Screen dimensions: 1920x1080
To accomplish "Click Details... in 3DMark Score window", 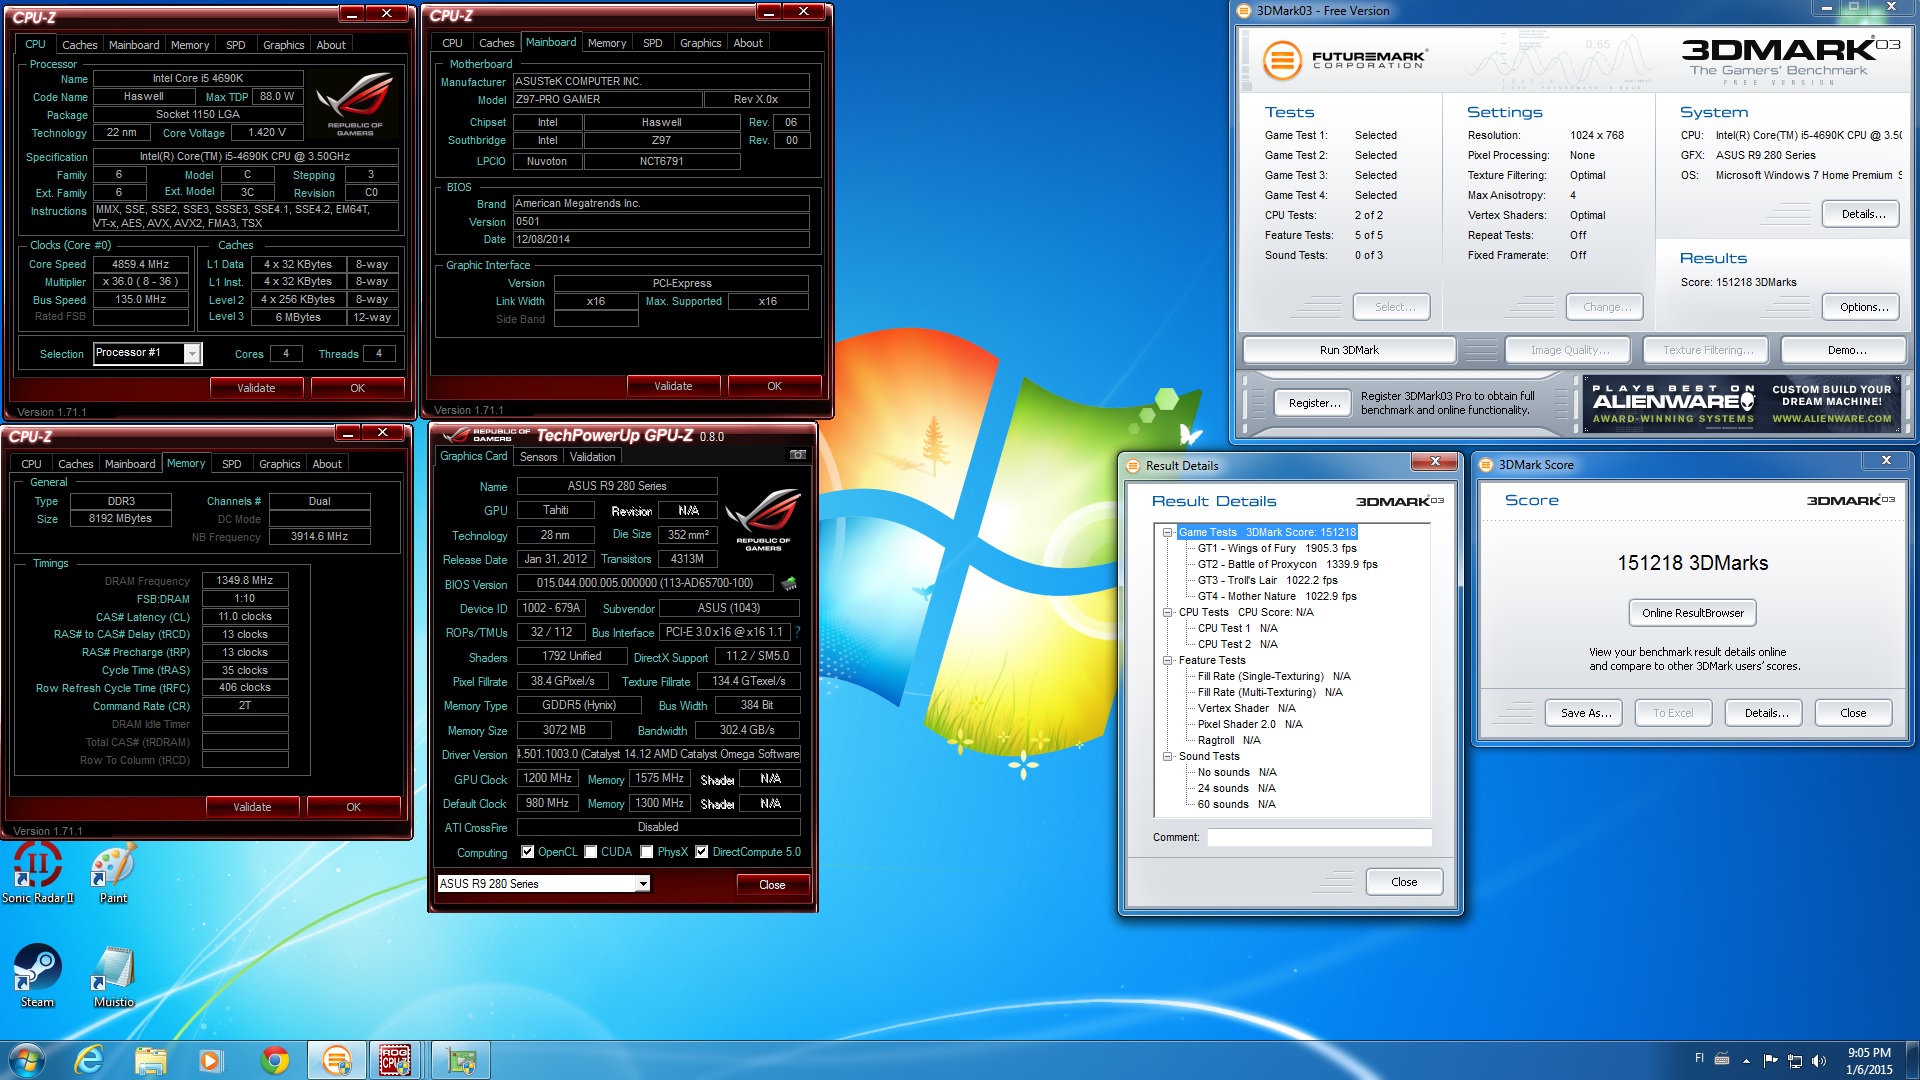I will [1766, 713].
